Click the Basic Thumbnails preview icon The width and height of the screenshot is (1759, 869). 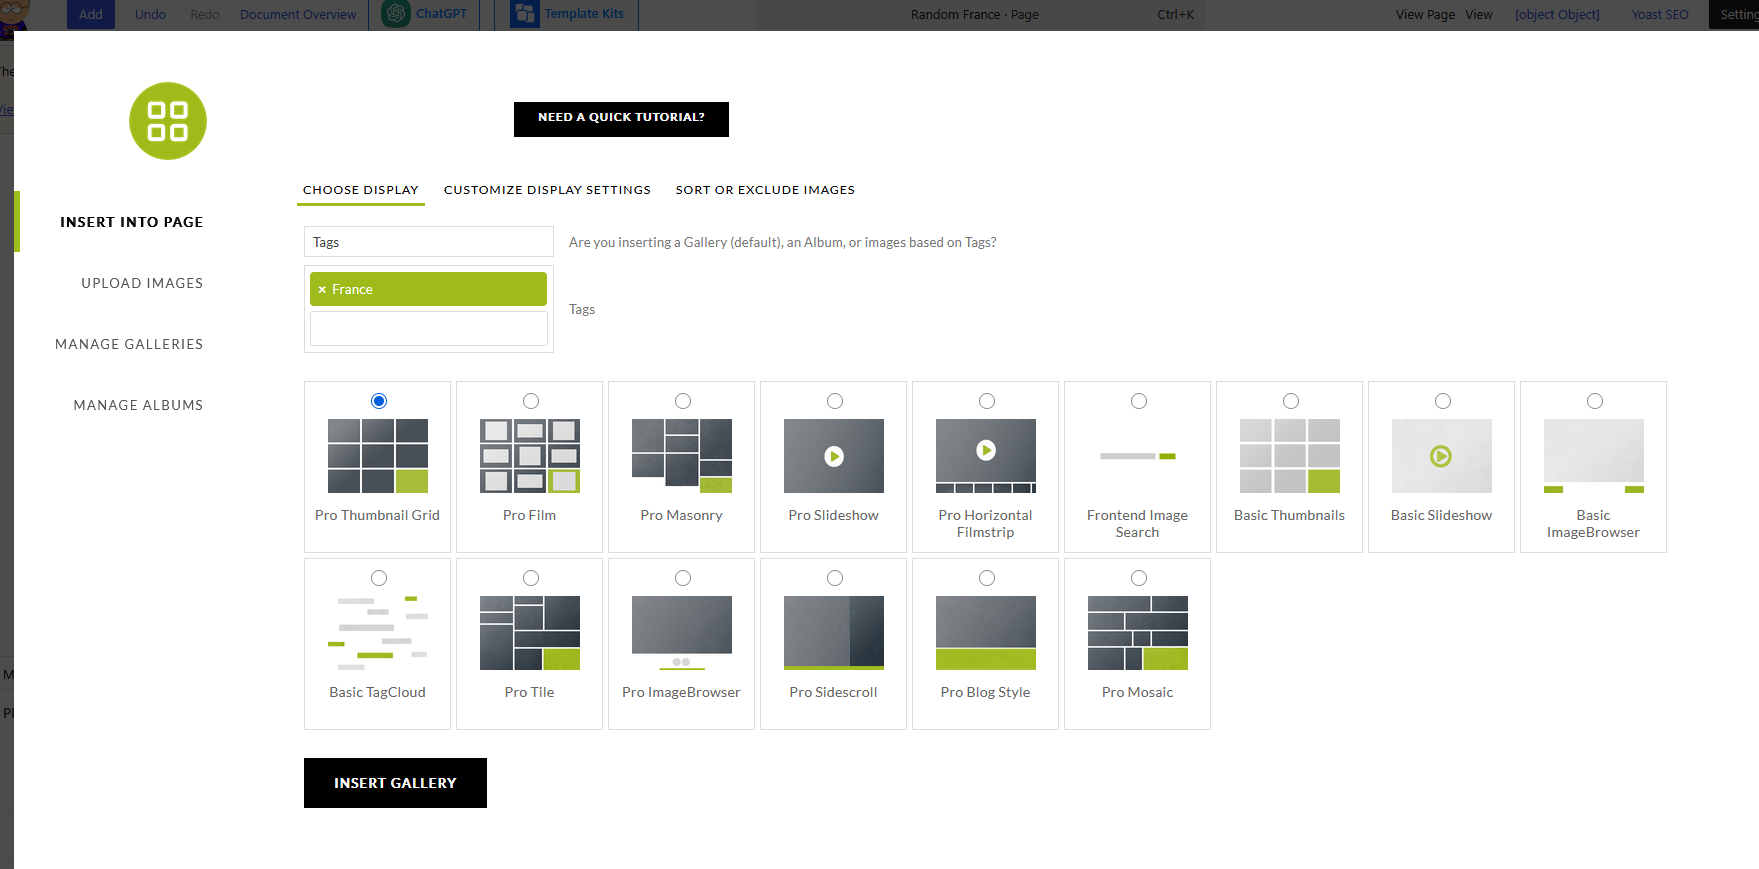click(1290, 456)
